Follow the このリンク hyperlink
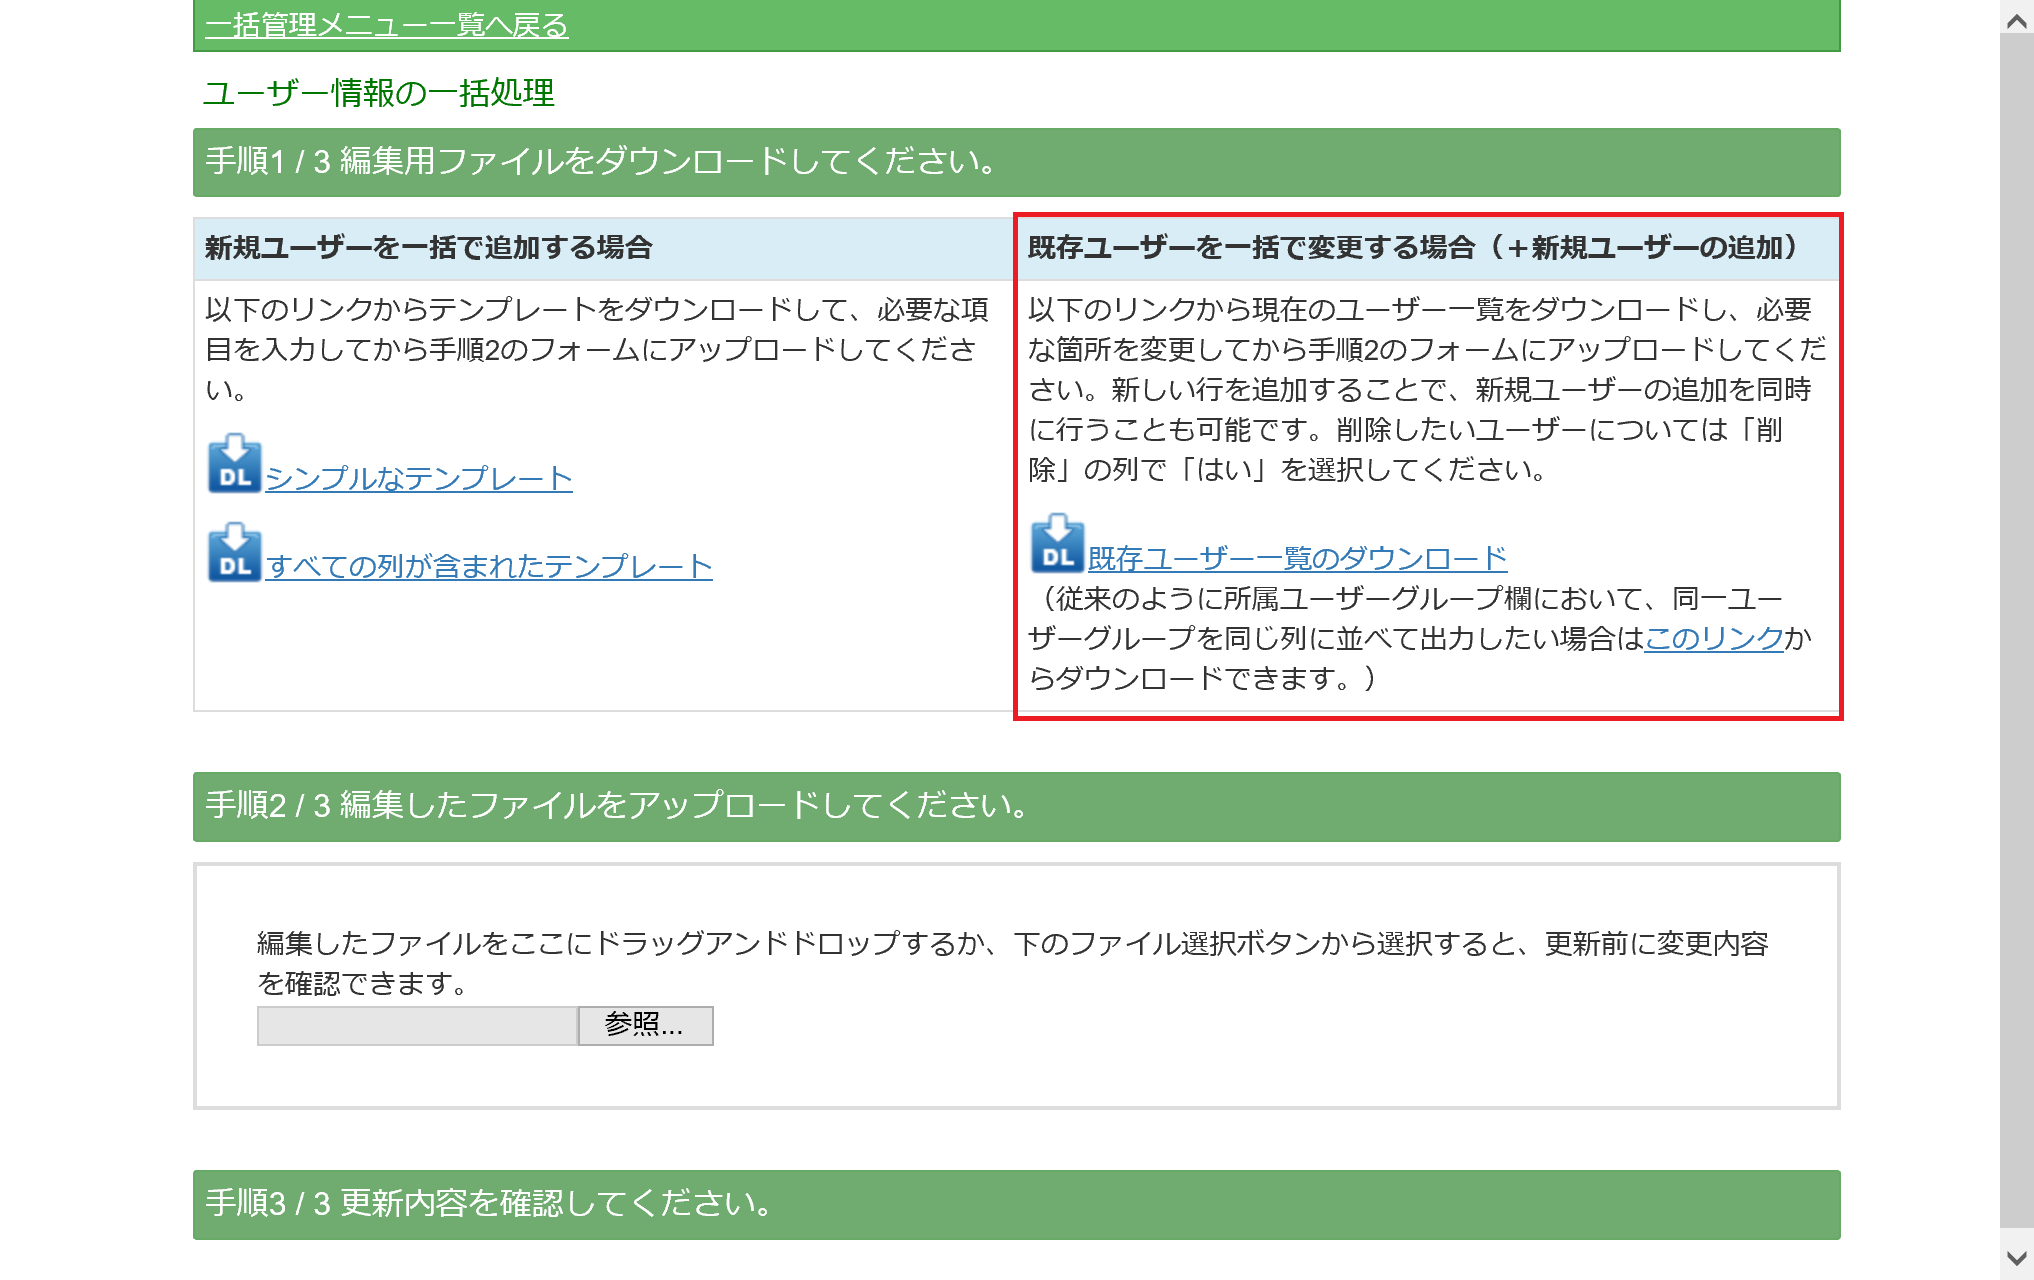The width and height of the screenshot is (2034, 1280). 1714,638
